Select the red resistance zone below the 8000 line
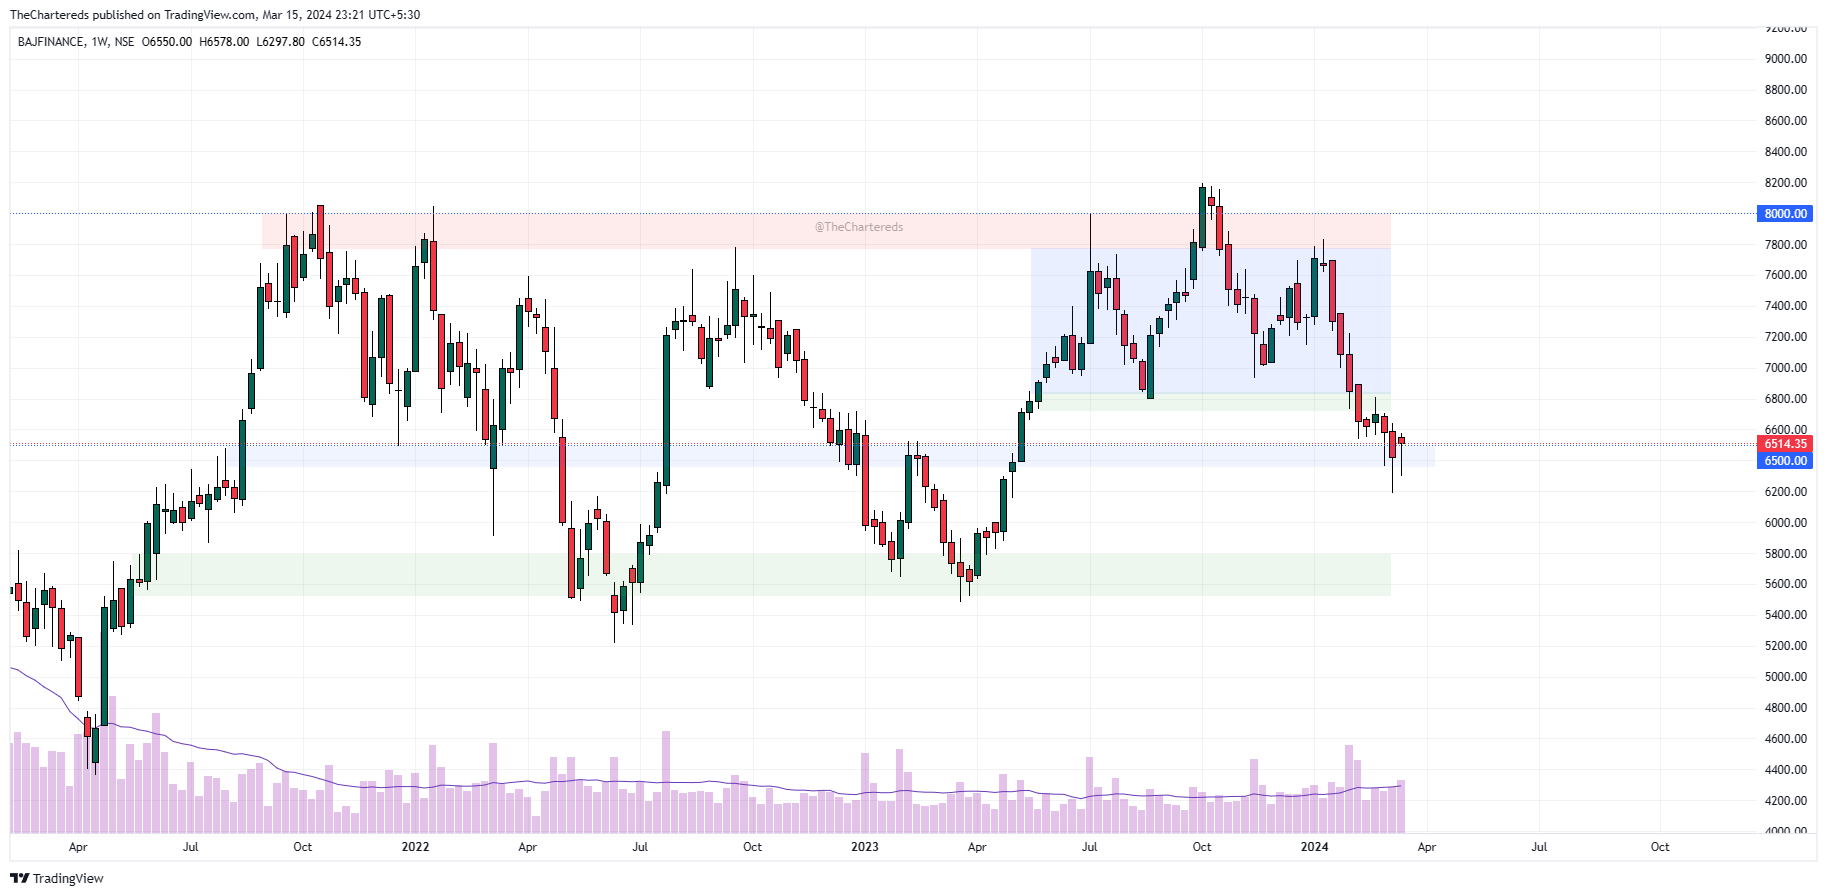Image resolution: width=1827 pixels, height=896 pixels. [826, 231]
